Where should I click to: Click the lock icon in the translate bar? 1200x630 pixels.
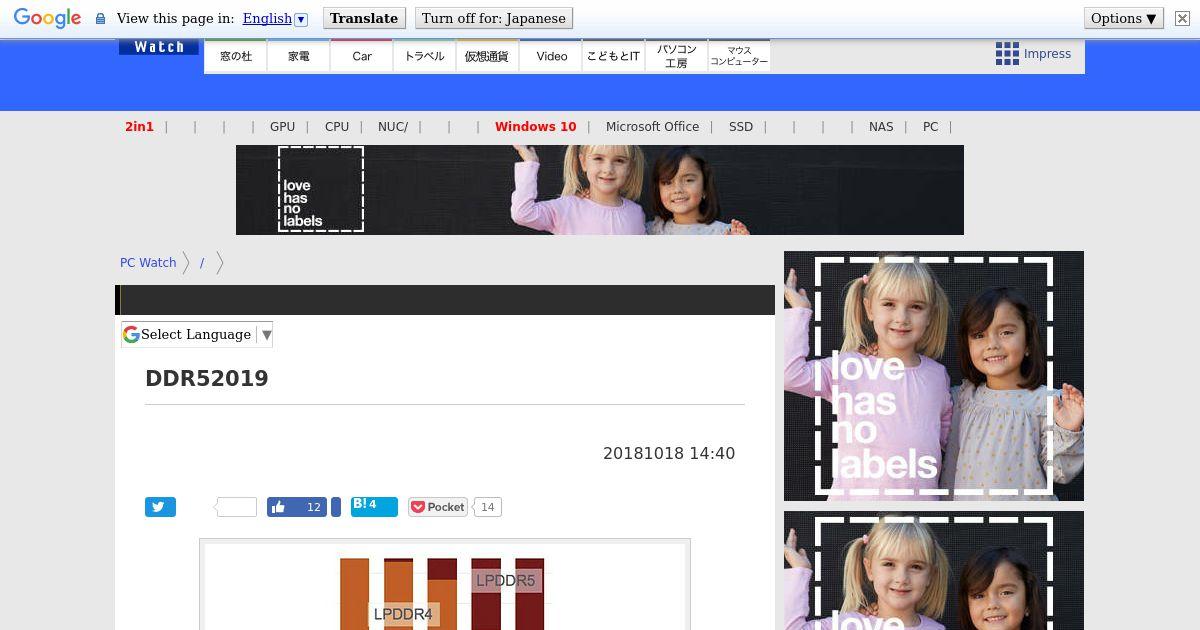(100, 19)
